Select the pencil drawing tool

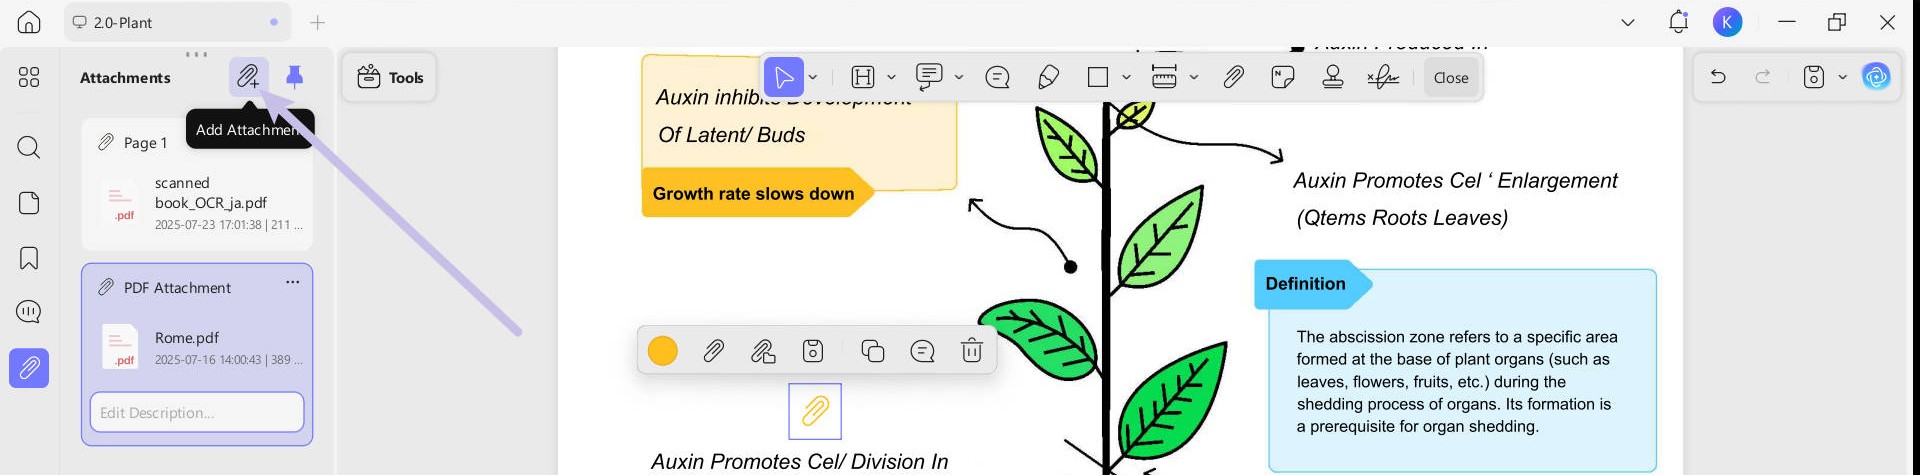point(1048,77)
